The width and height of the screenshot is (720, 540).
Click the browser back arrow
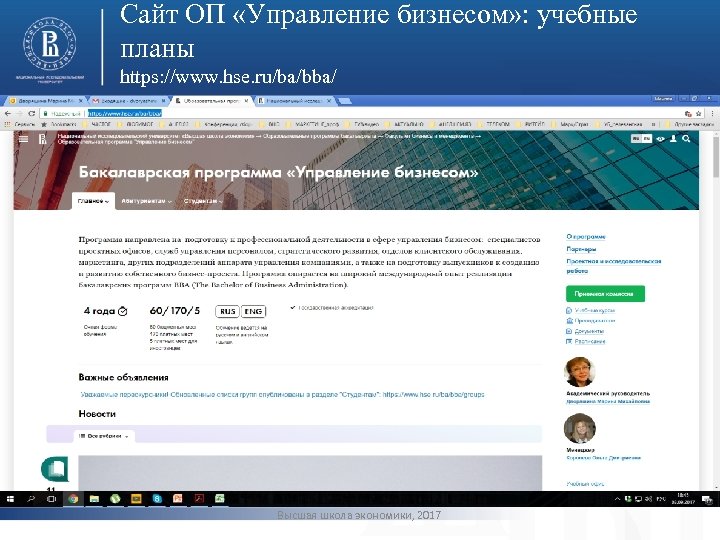tap(8, 113)
